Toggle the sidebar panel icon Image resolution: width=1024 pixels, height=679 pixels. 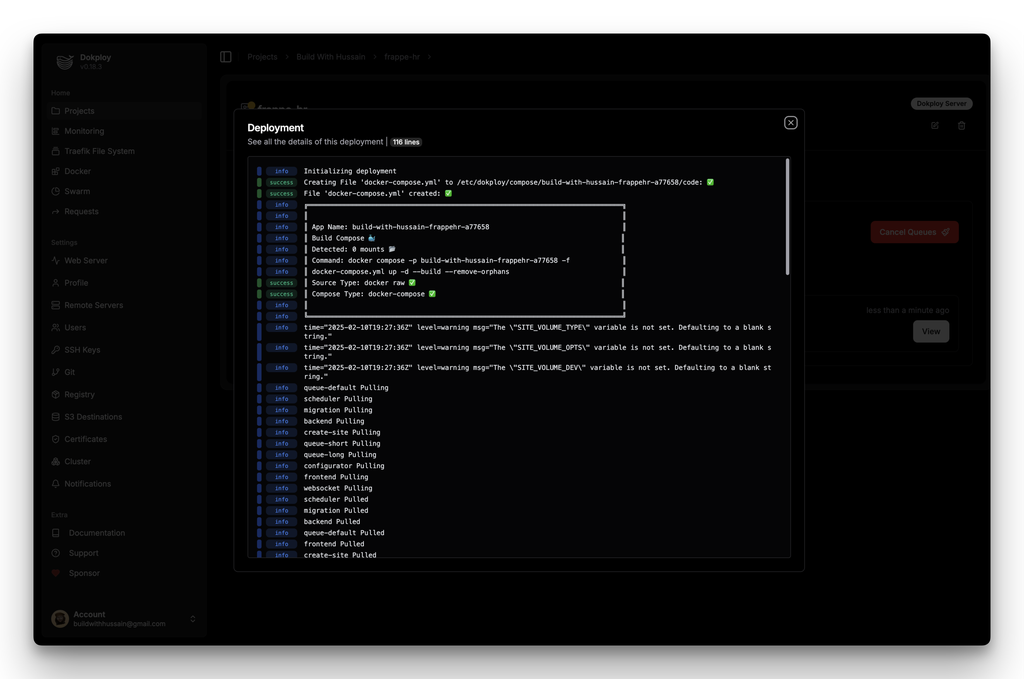coord(226,57)
